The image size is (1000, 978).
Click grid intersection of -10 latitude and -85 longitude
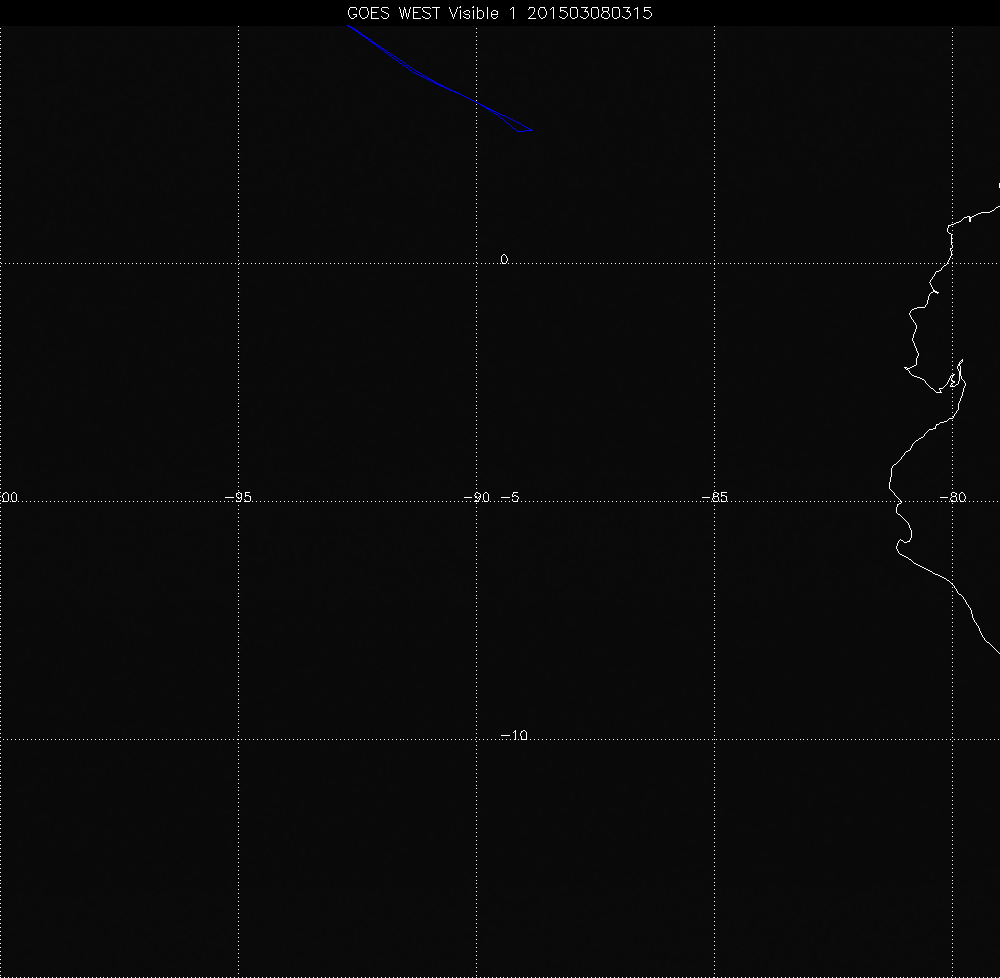[x=715, y=740]
